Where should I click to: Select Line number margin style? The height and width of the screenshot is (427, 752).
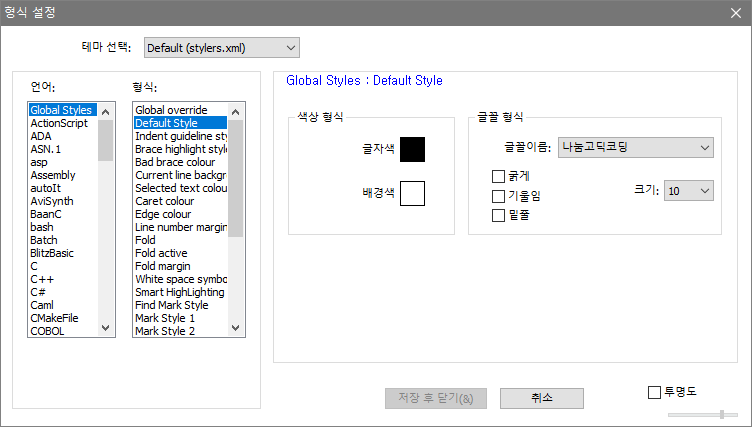pos(180,226)
